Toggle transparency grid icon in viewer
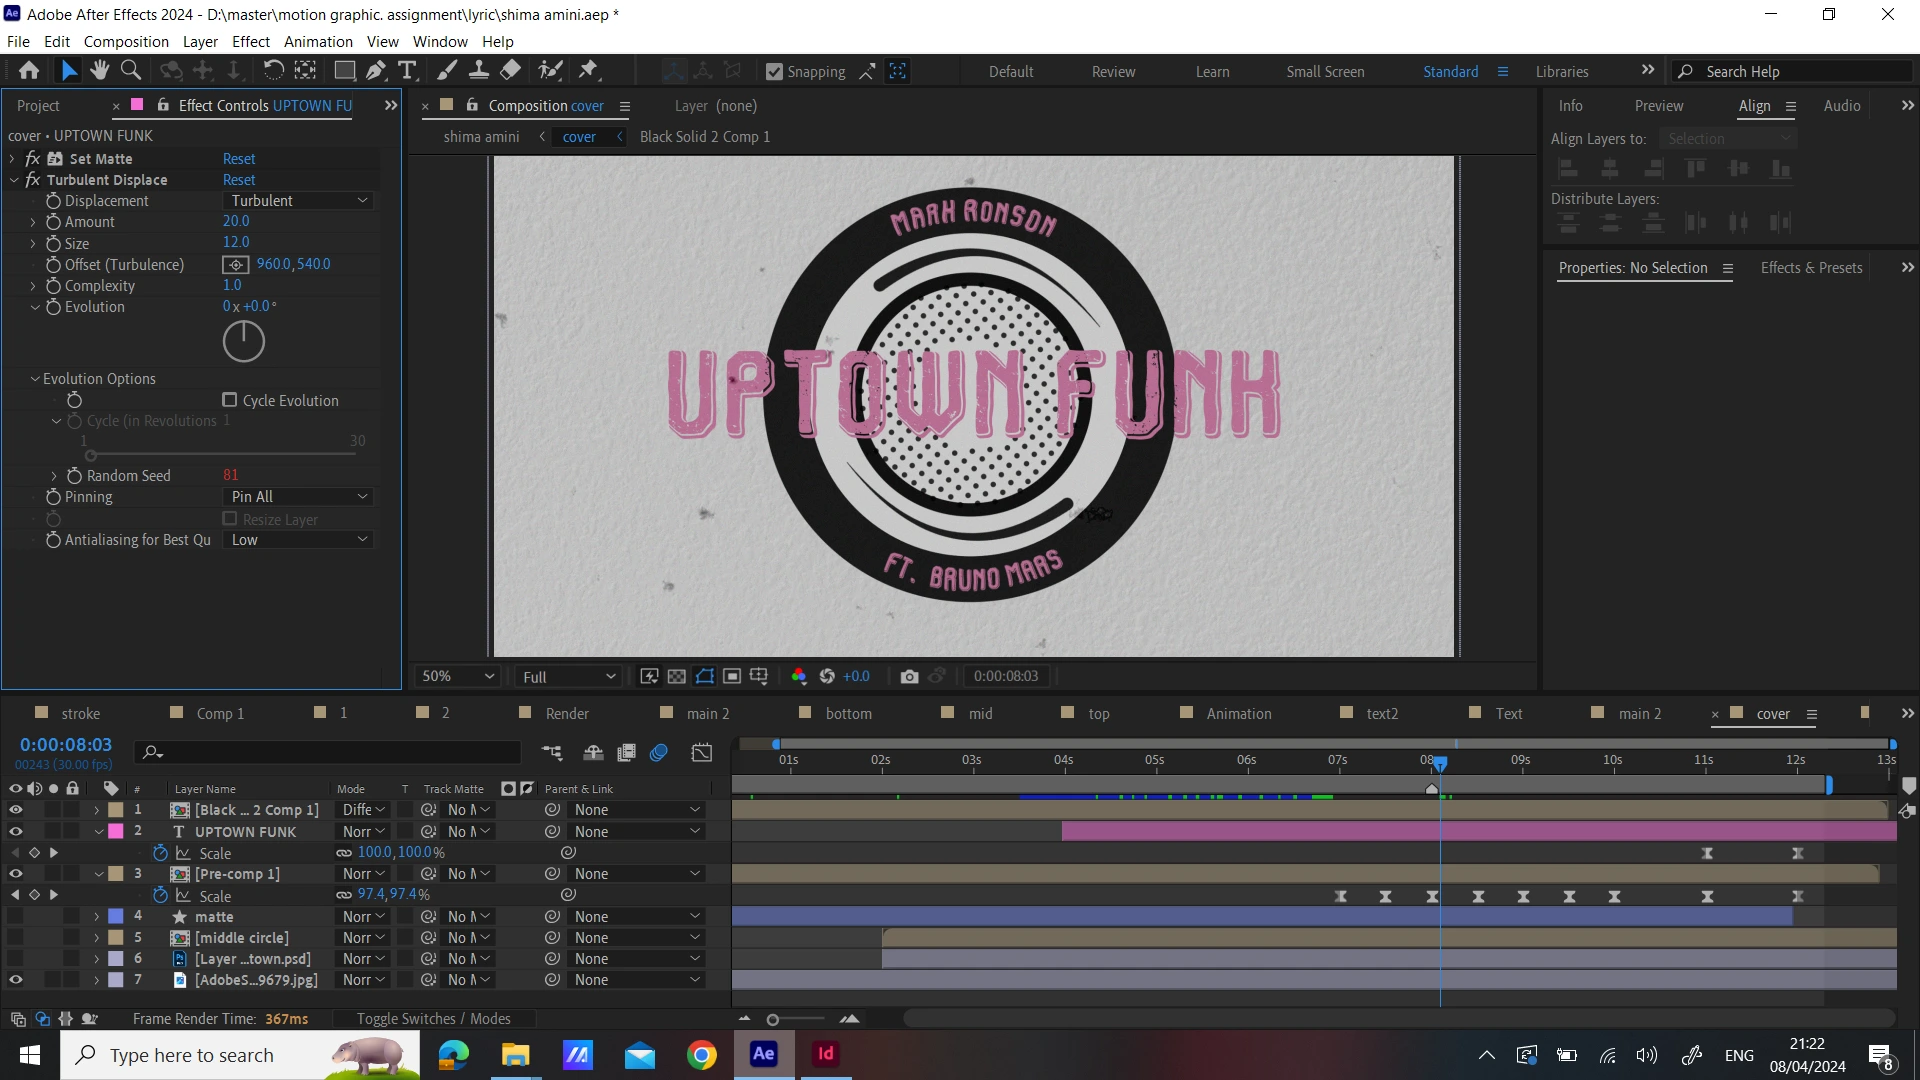 point(677,677)
